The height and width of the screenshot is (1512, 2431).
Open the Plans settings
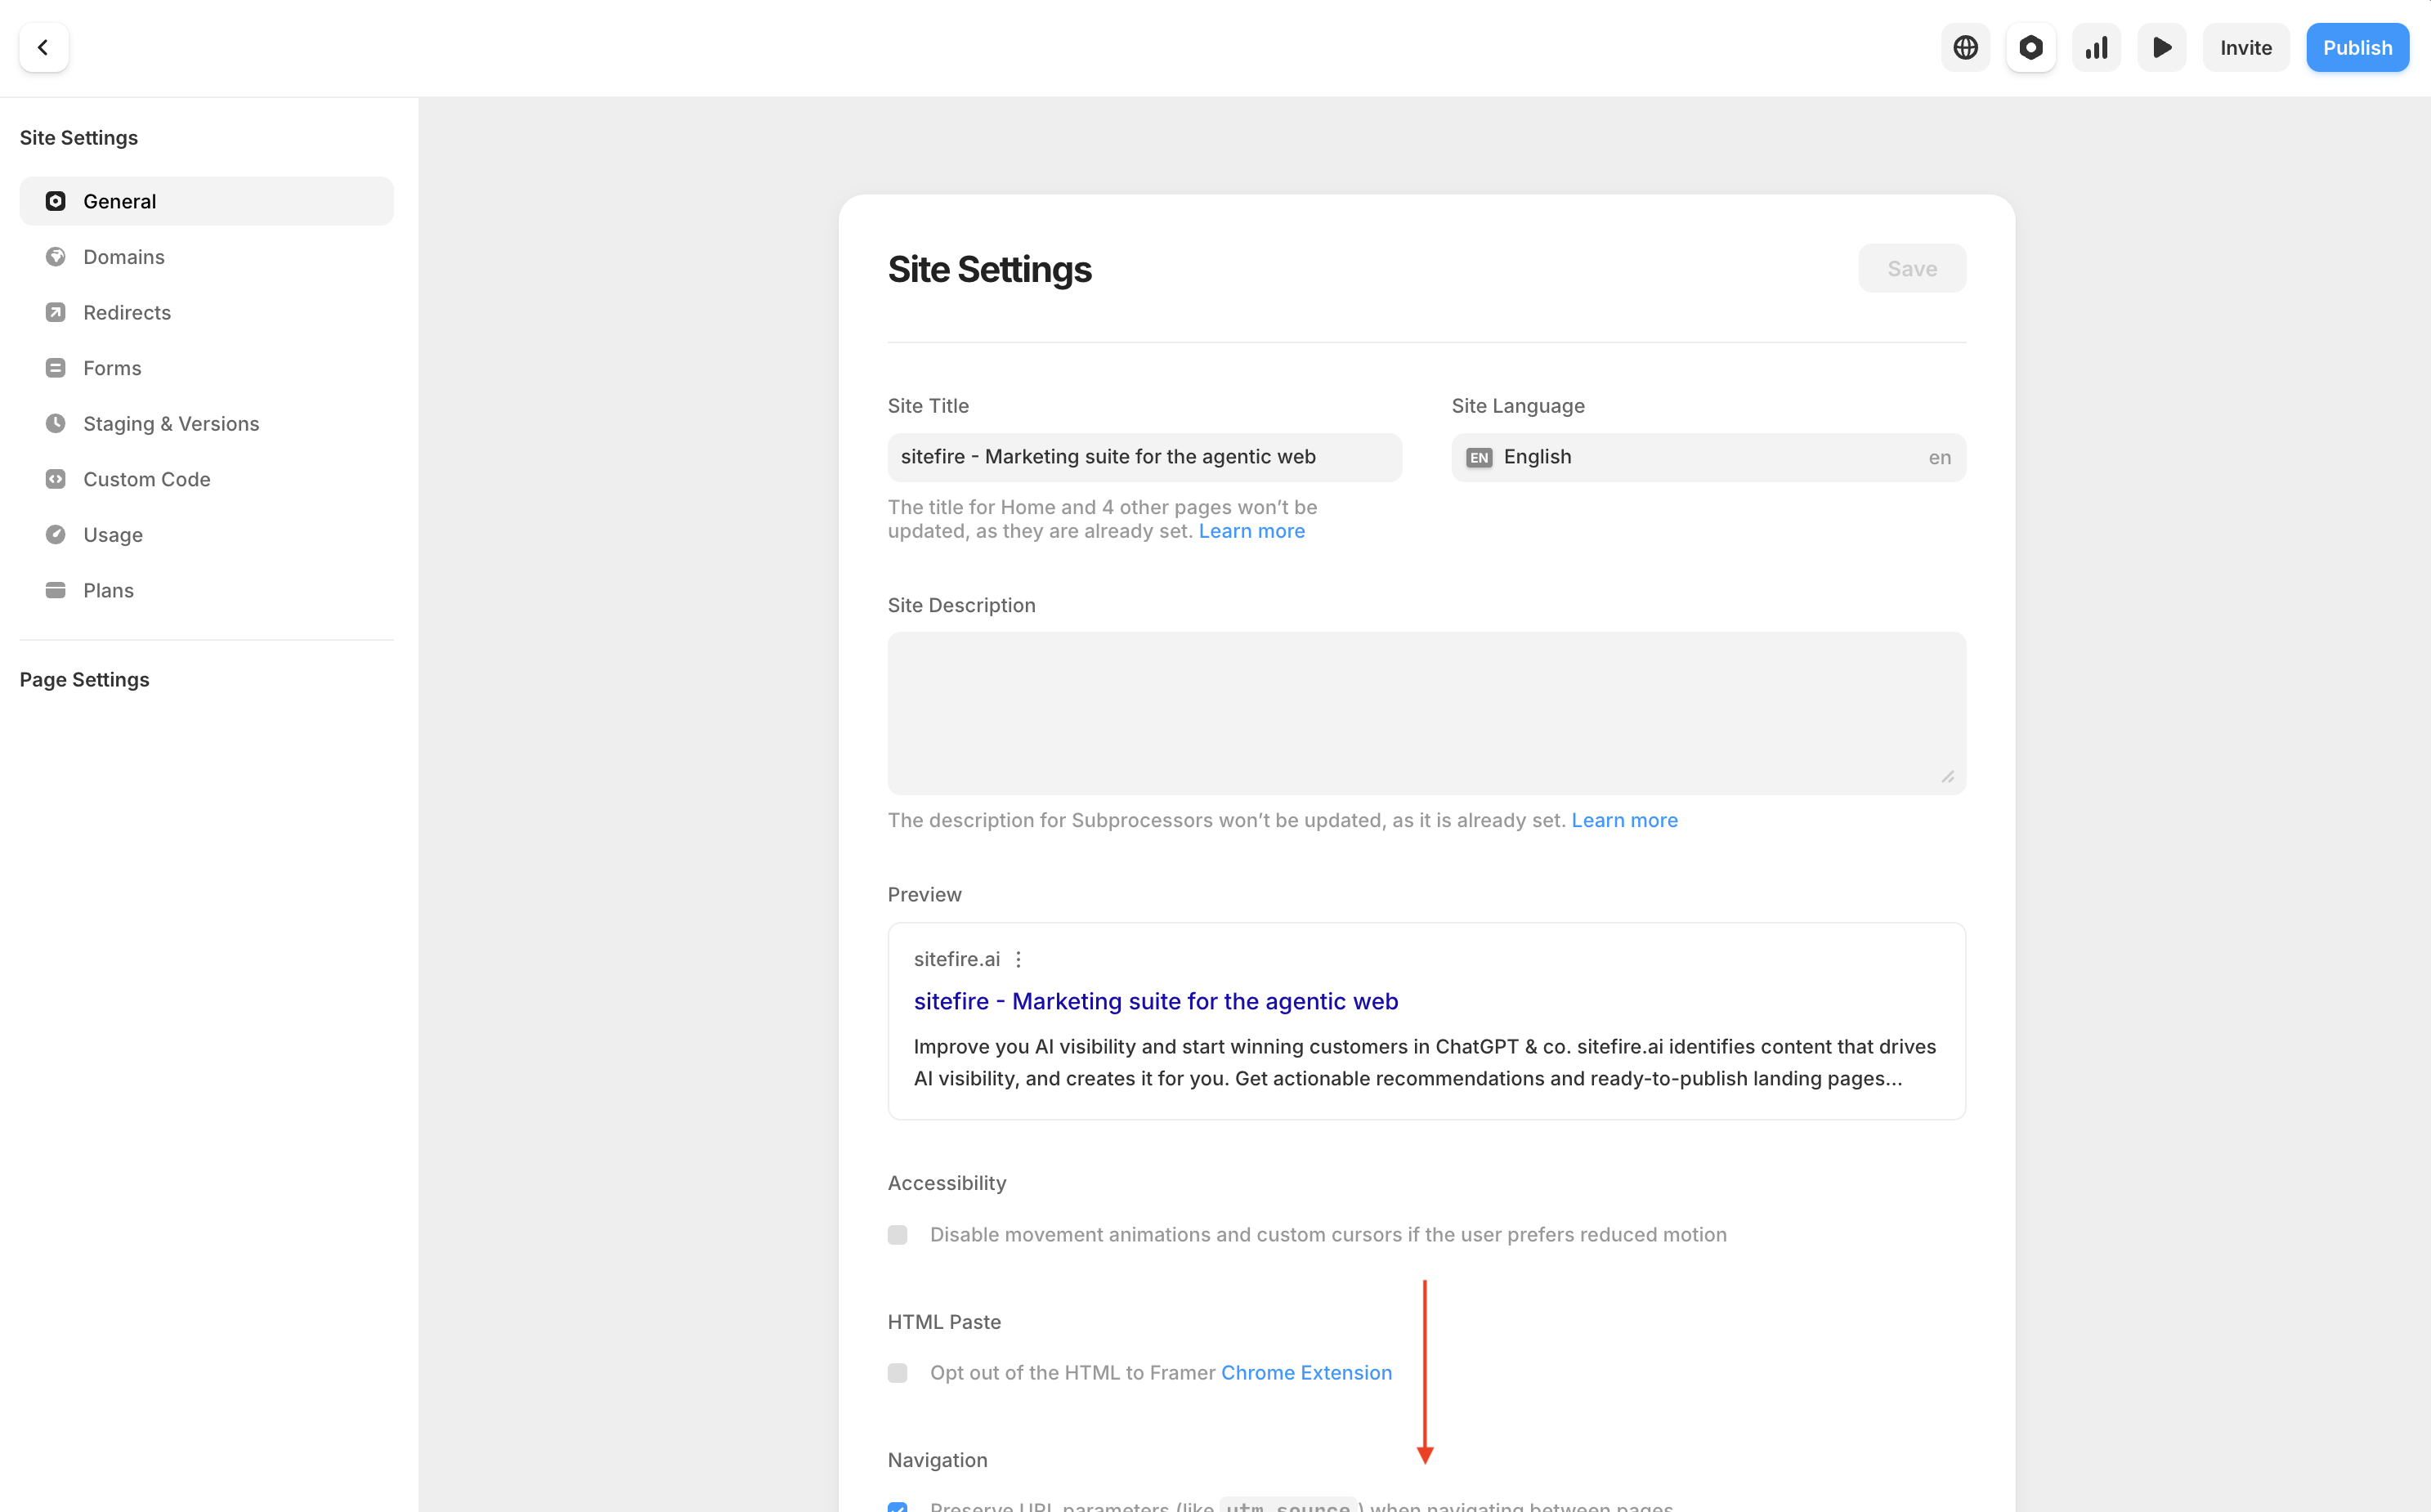coord(207,590)
